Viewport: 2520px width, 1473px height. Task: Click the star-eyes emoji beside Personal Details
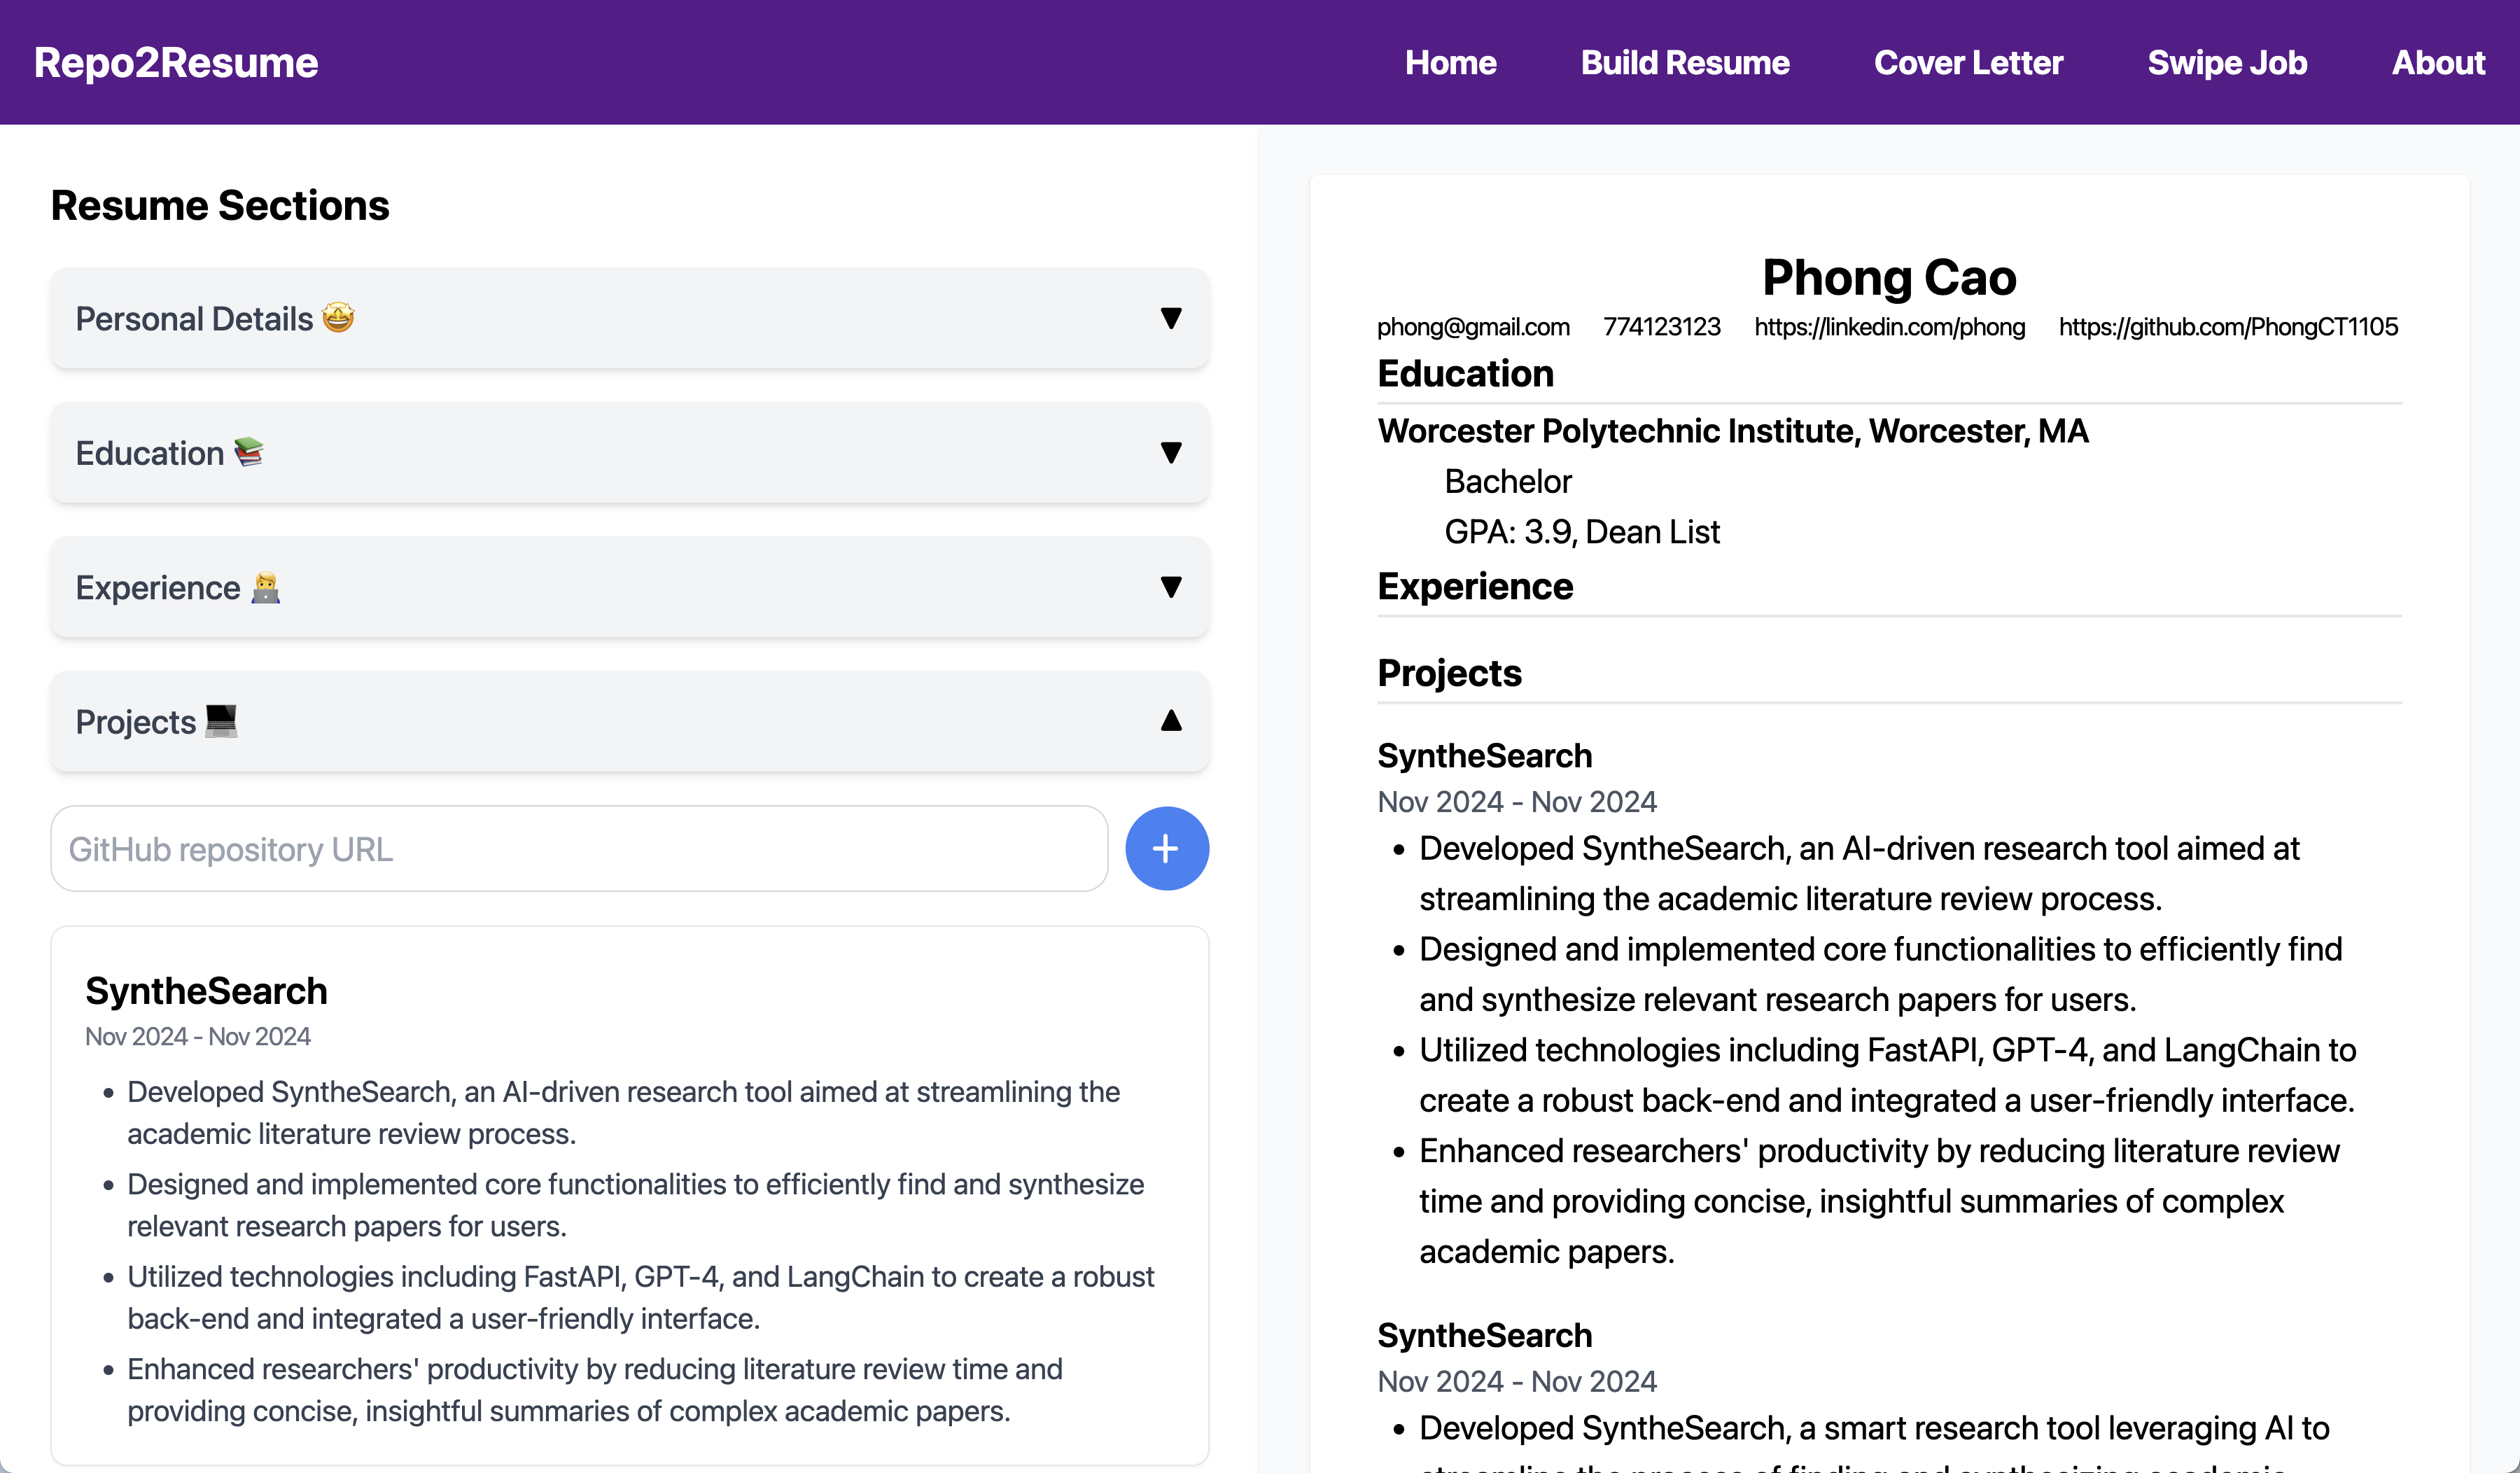pos(338,318)
